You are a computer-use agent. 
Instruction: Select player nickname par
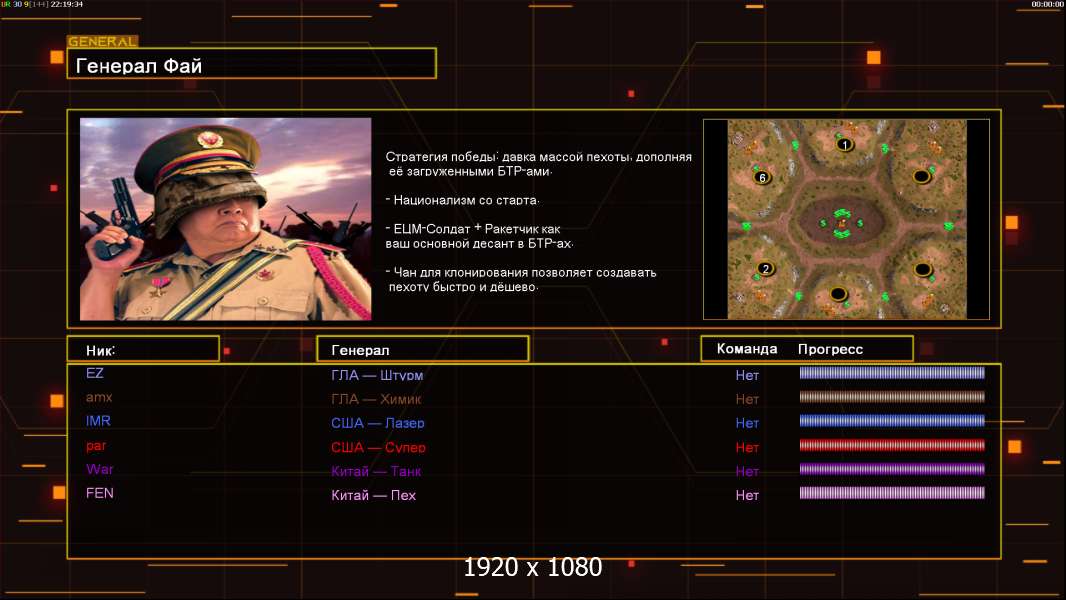pos(96,446)
